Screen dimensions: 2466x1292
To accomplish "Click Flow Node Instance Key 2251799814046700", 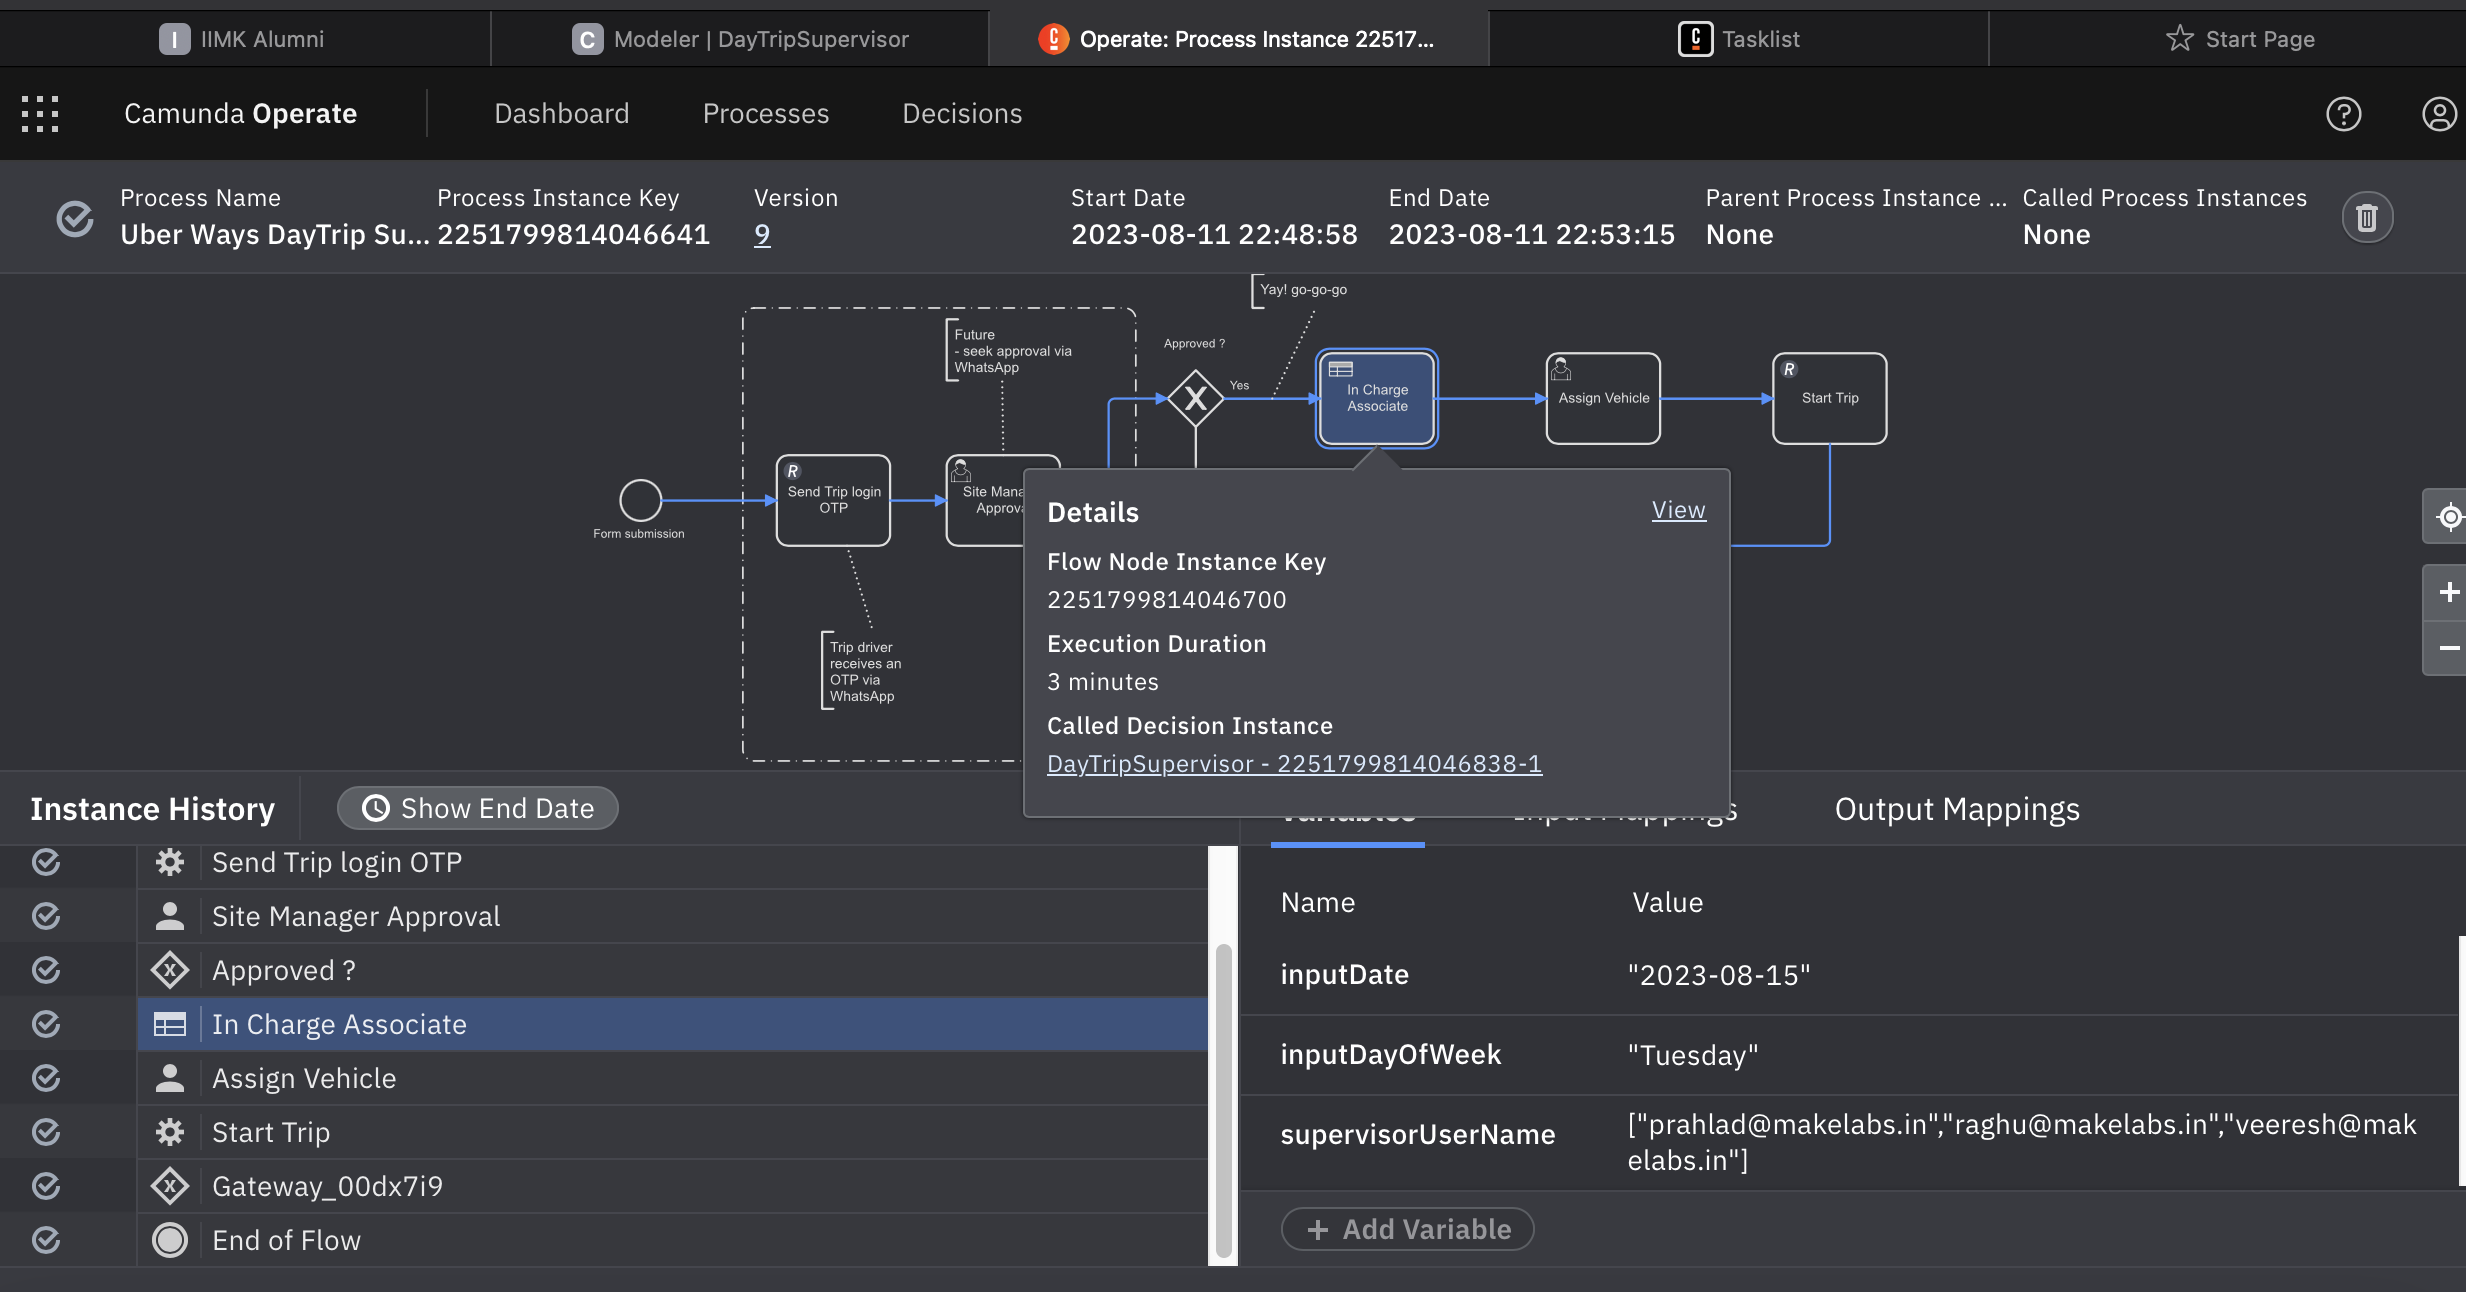I will click(x=1166, y=600).
